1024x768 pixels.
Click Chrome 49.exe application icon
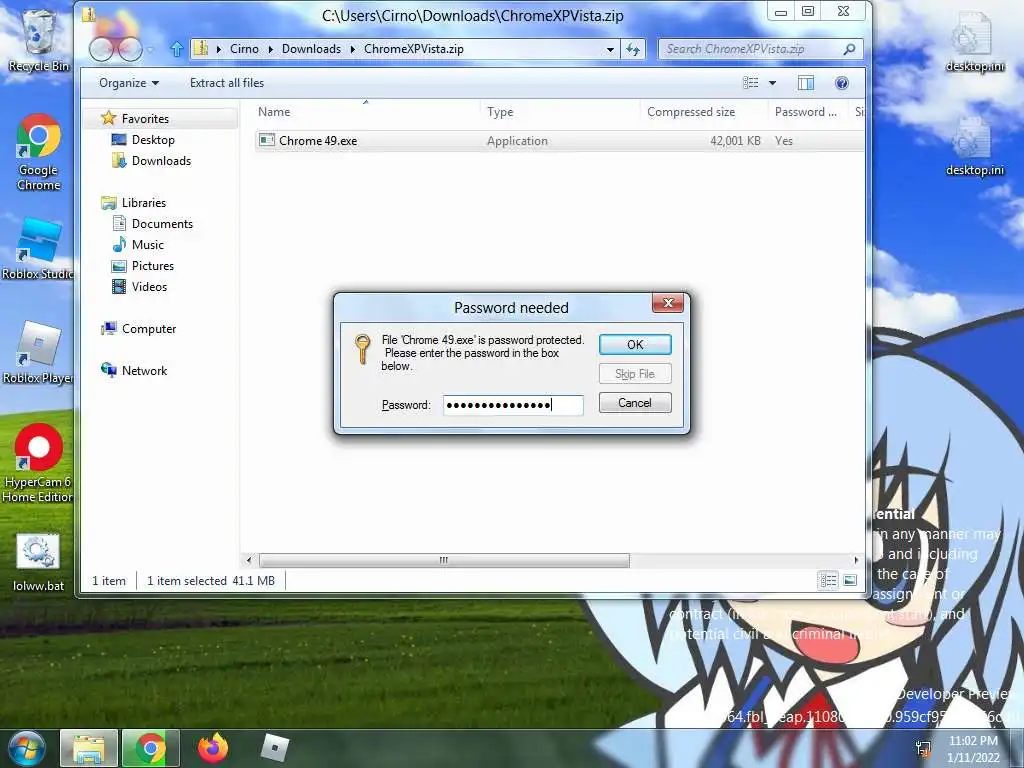pos(266,140)
